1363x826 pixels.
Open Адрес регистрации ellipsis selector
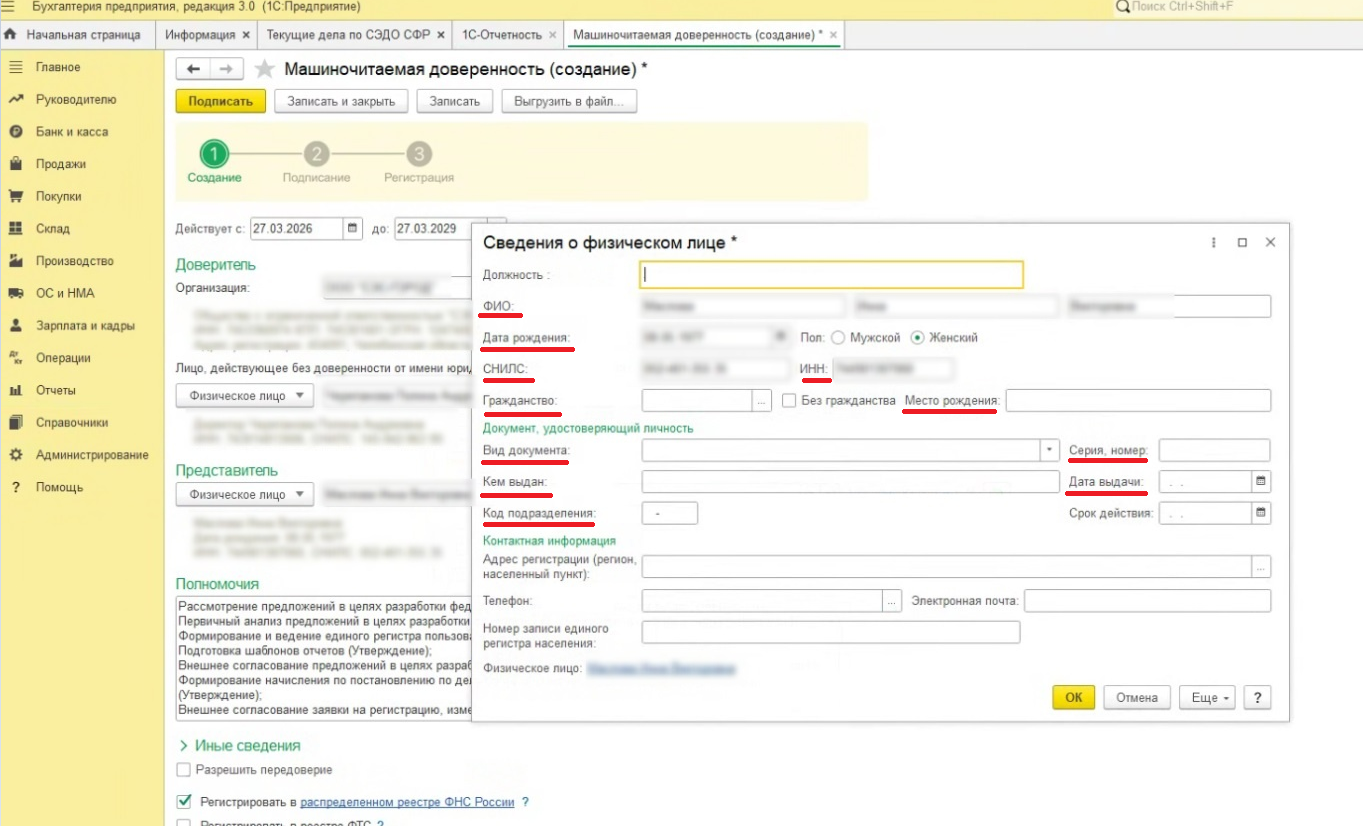(x=1261, y=567)
